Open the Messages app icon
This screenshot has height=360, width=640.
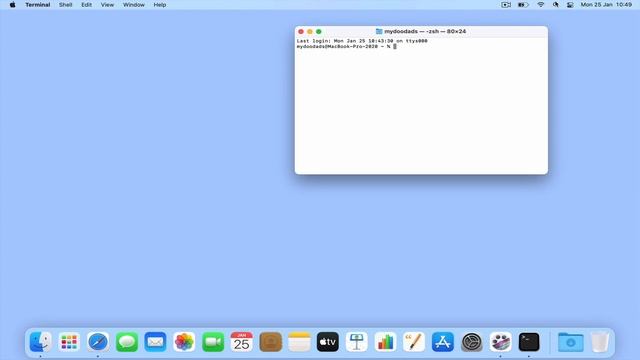tap(127, 342)
